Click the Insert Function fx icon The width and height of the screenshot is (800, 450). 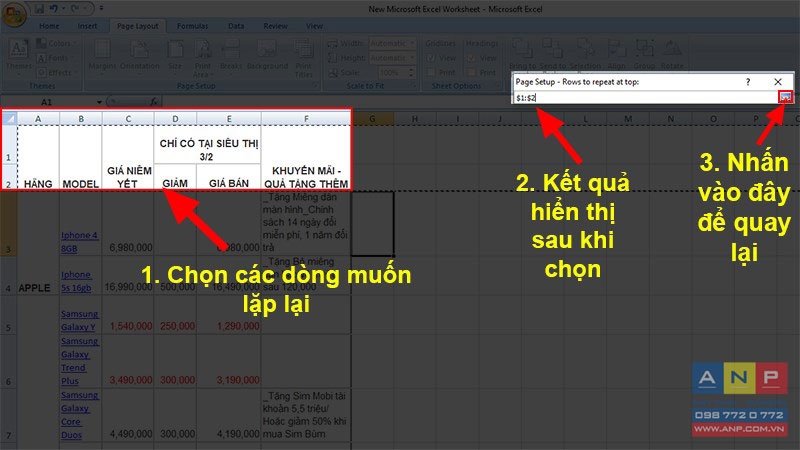pos(154,102)
